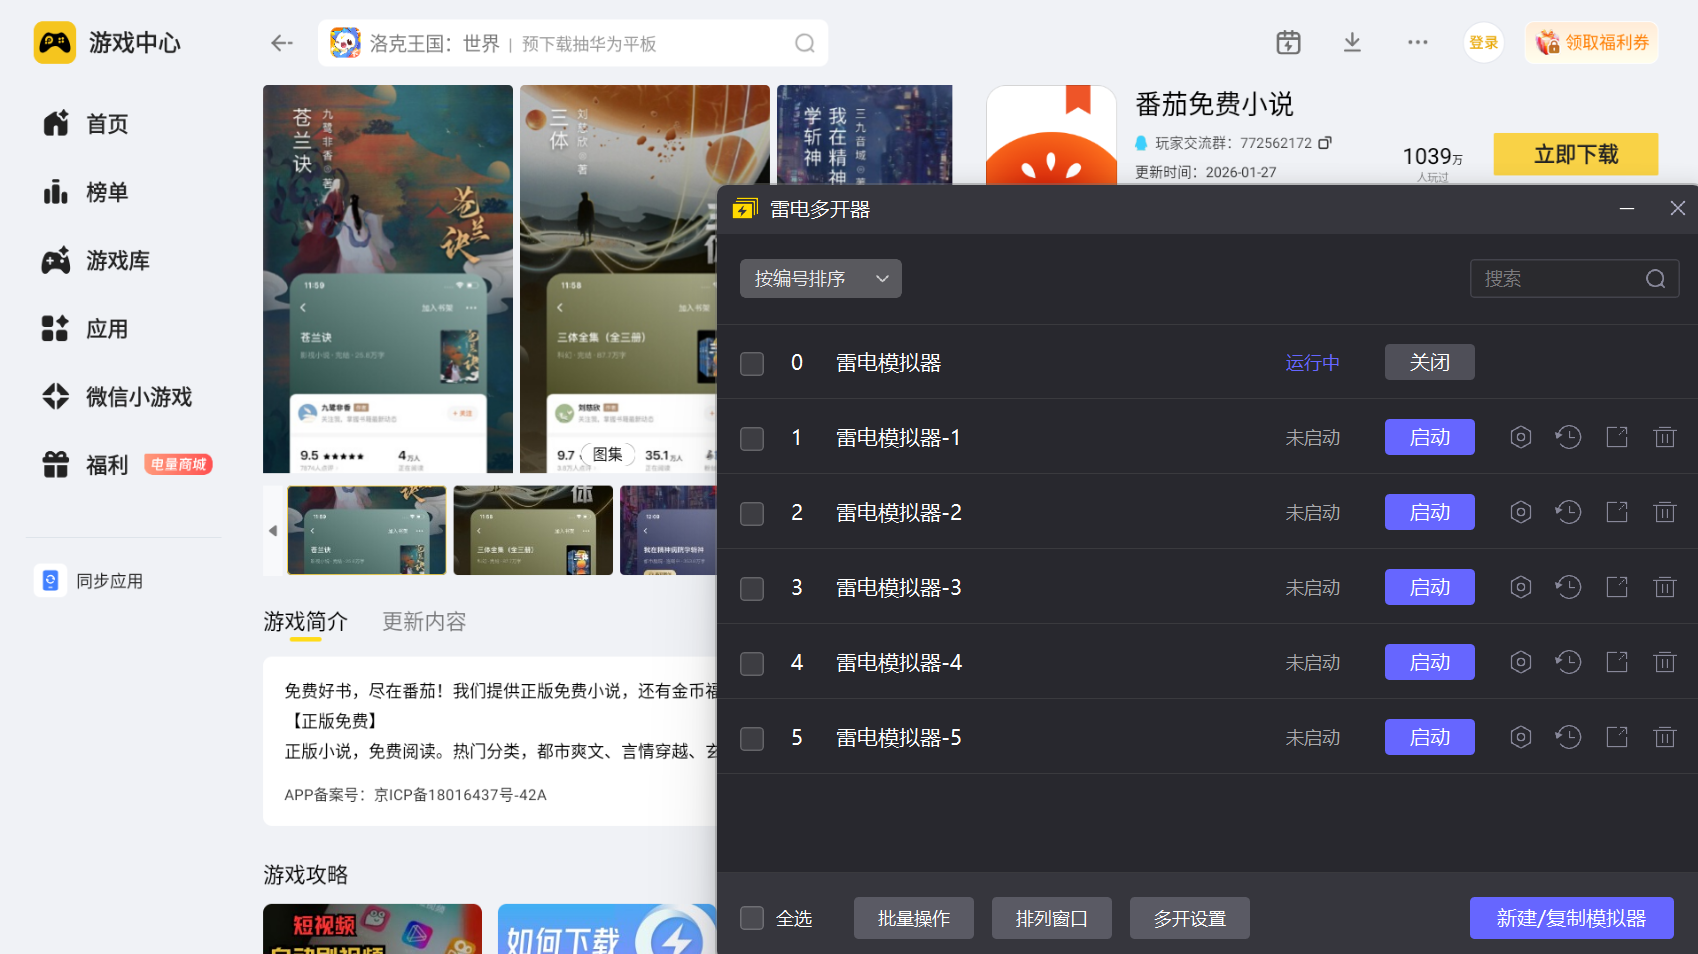The image size is (1698, 954).
Task: Open backup/restore for 雷电模拟器-1
Action: (1568, 437)
